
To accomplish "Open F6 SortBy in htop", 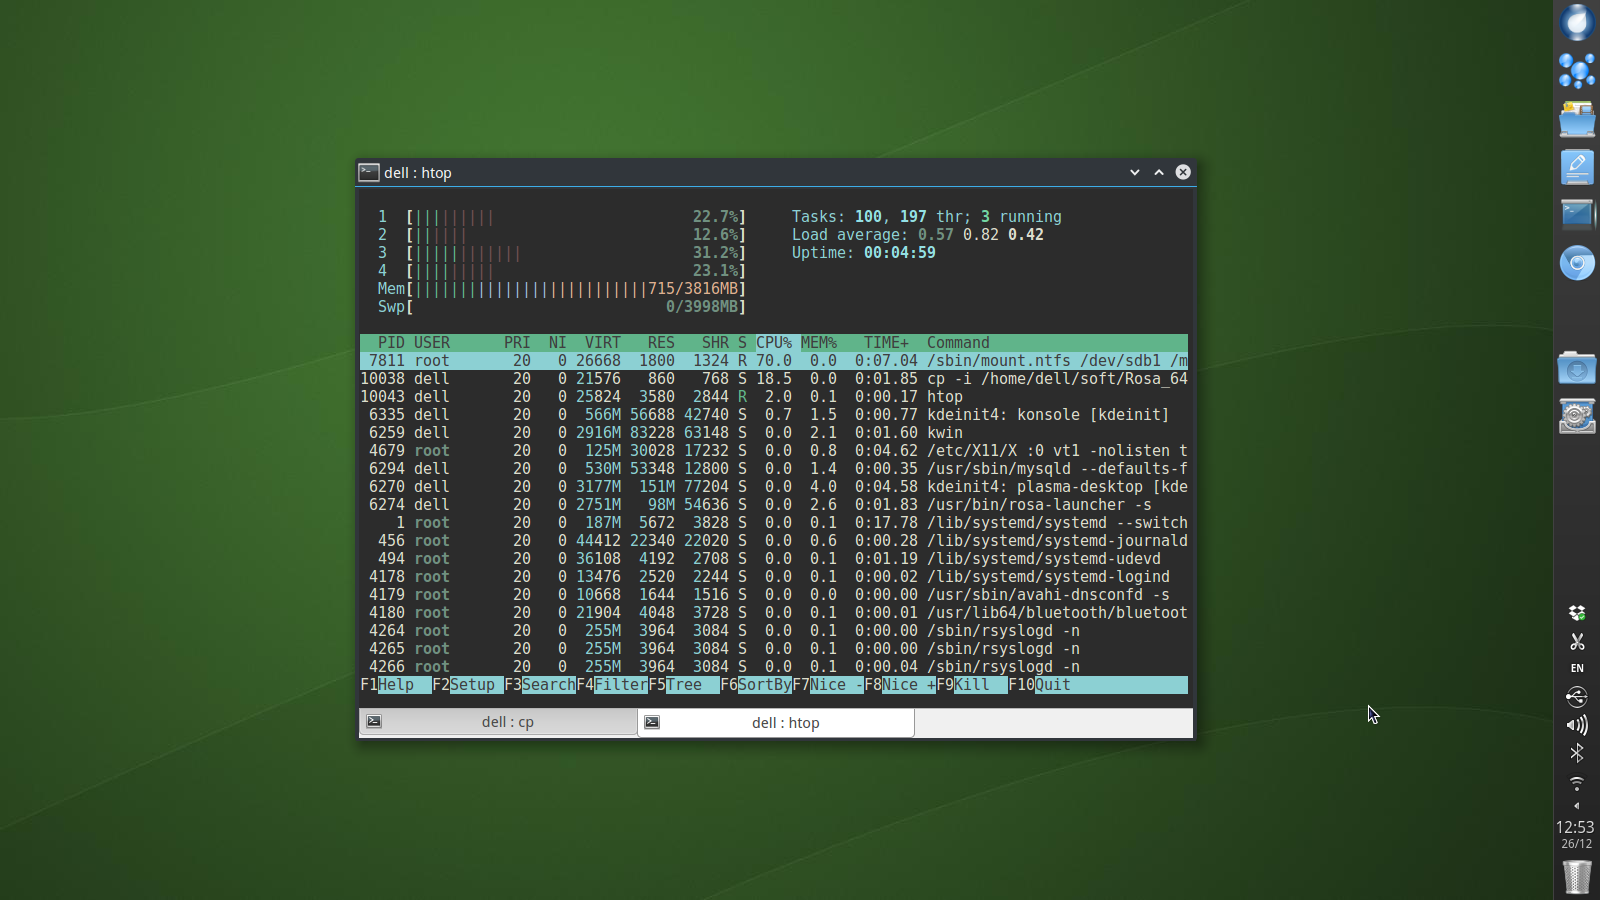I will coord(756,685).
